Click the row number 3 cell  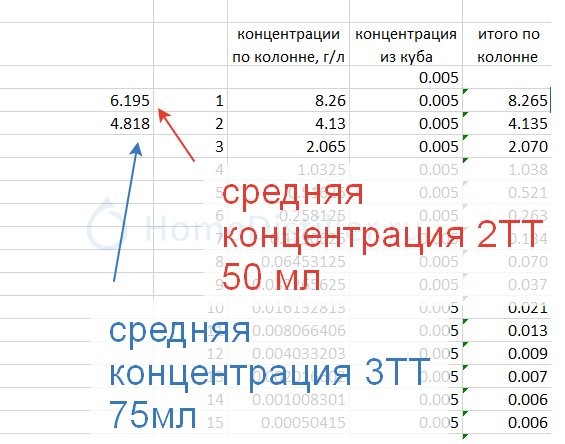pyautogui.click(x=191, y=146)
